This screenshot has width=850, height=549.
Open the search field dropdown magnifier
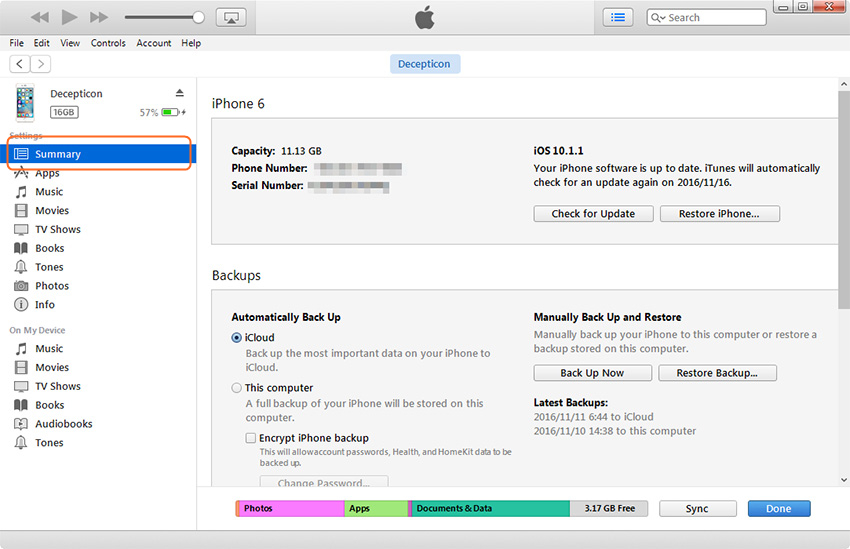(x=658, y=18)
